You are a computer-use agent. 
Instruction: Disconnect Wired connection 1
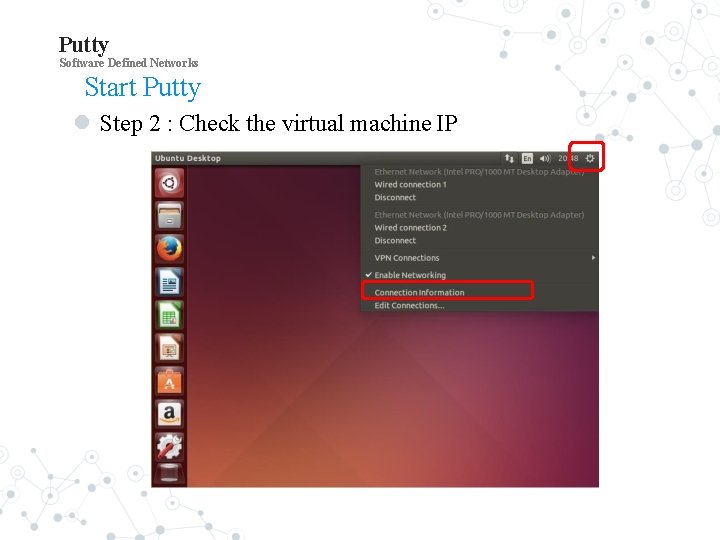pos(395,197)
